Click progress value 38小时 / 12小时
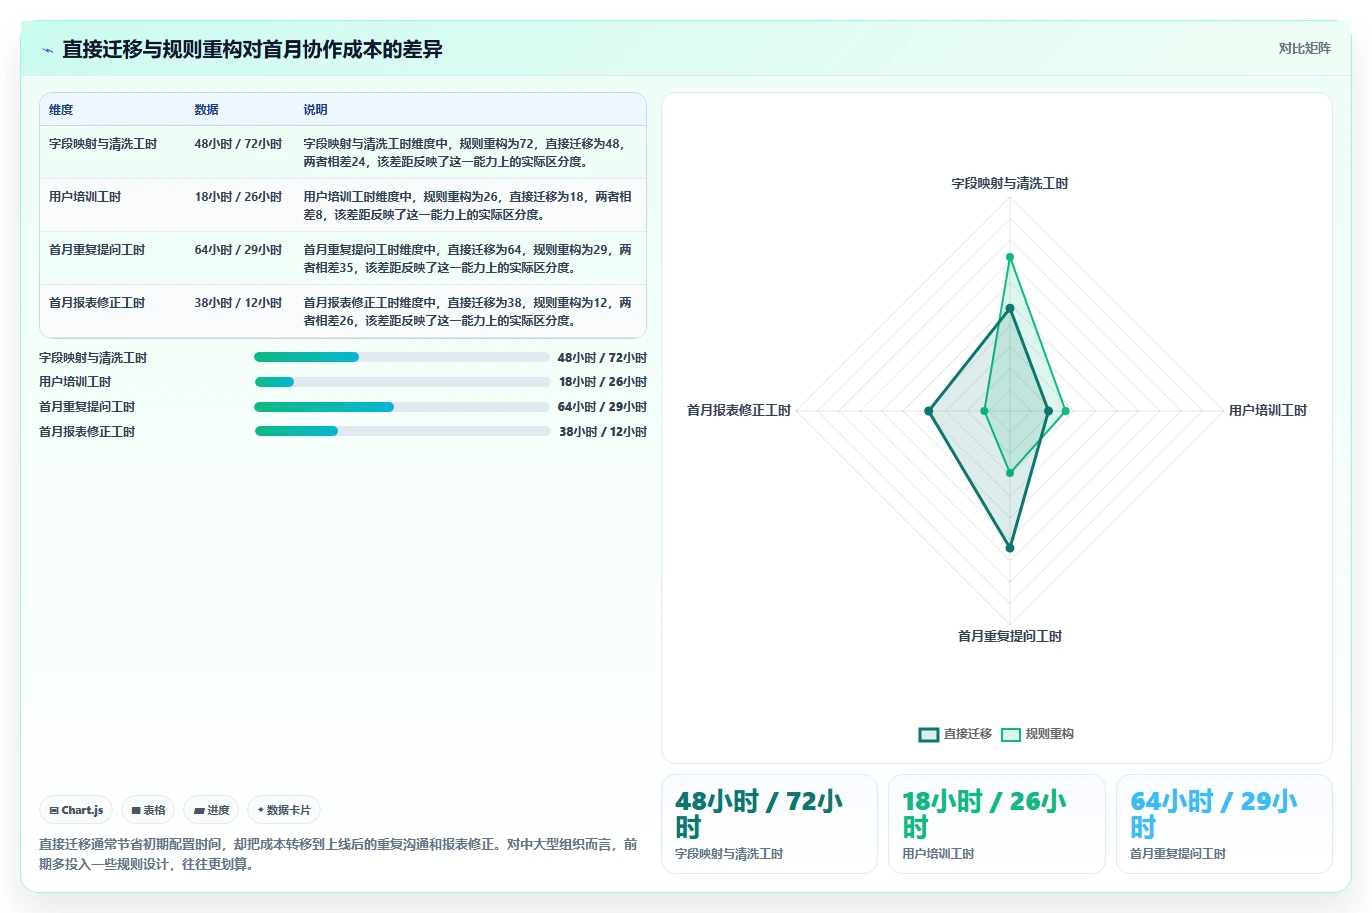Image resolution: width=1372 pixels, height=913 pixels. tap(603, 432)
